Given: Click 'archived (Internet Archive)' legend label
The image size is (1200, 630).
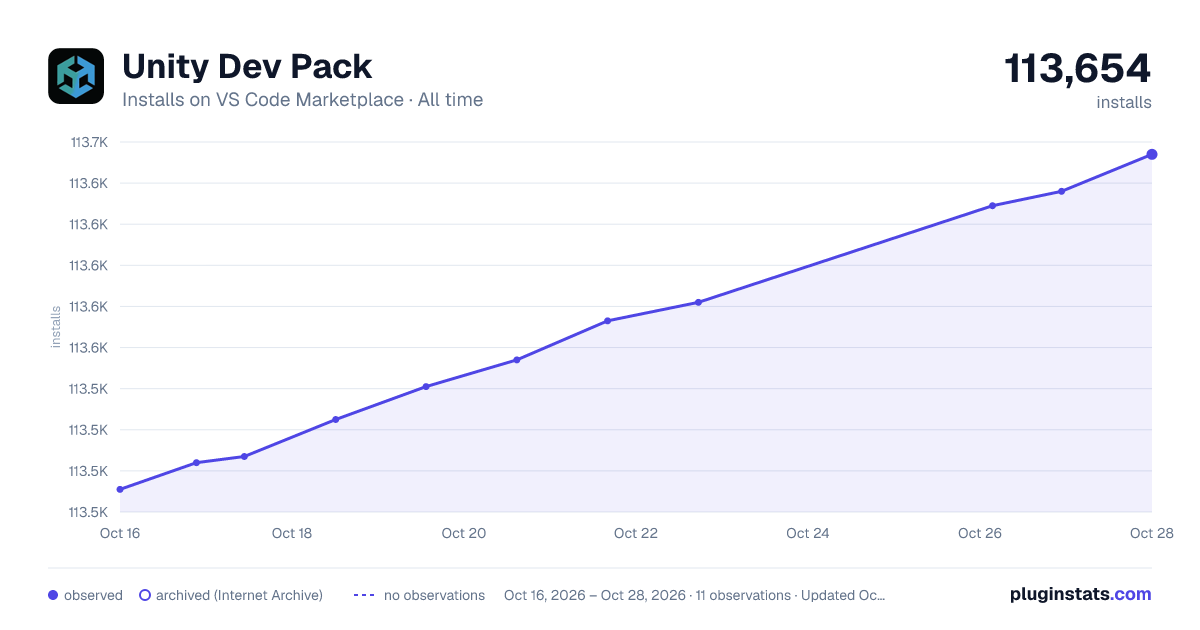Looking at the screenshot, I should point(239,595).
